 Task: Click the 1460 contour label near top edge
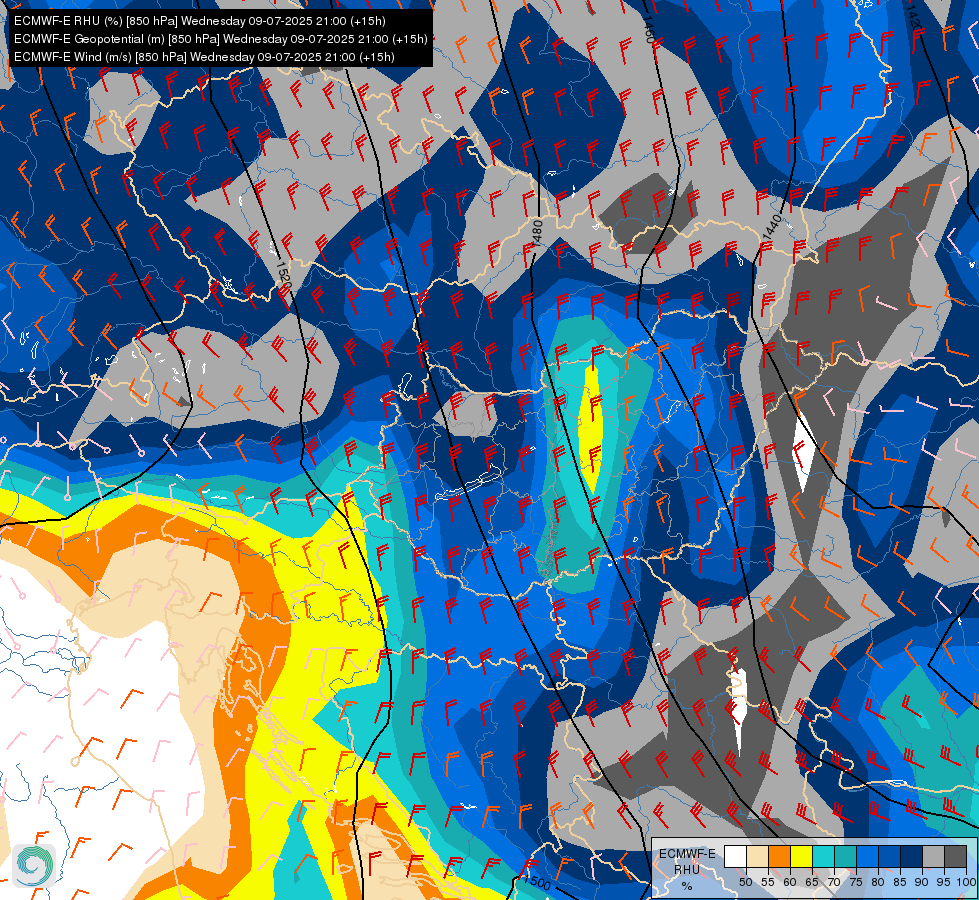649,30
